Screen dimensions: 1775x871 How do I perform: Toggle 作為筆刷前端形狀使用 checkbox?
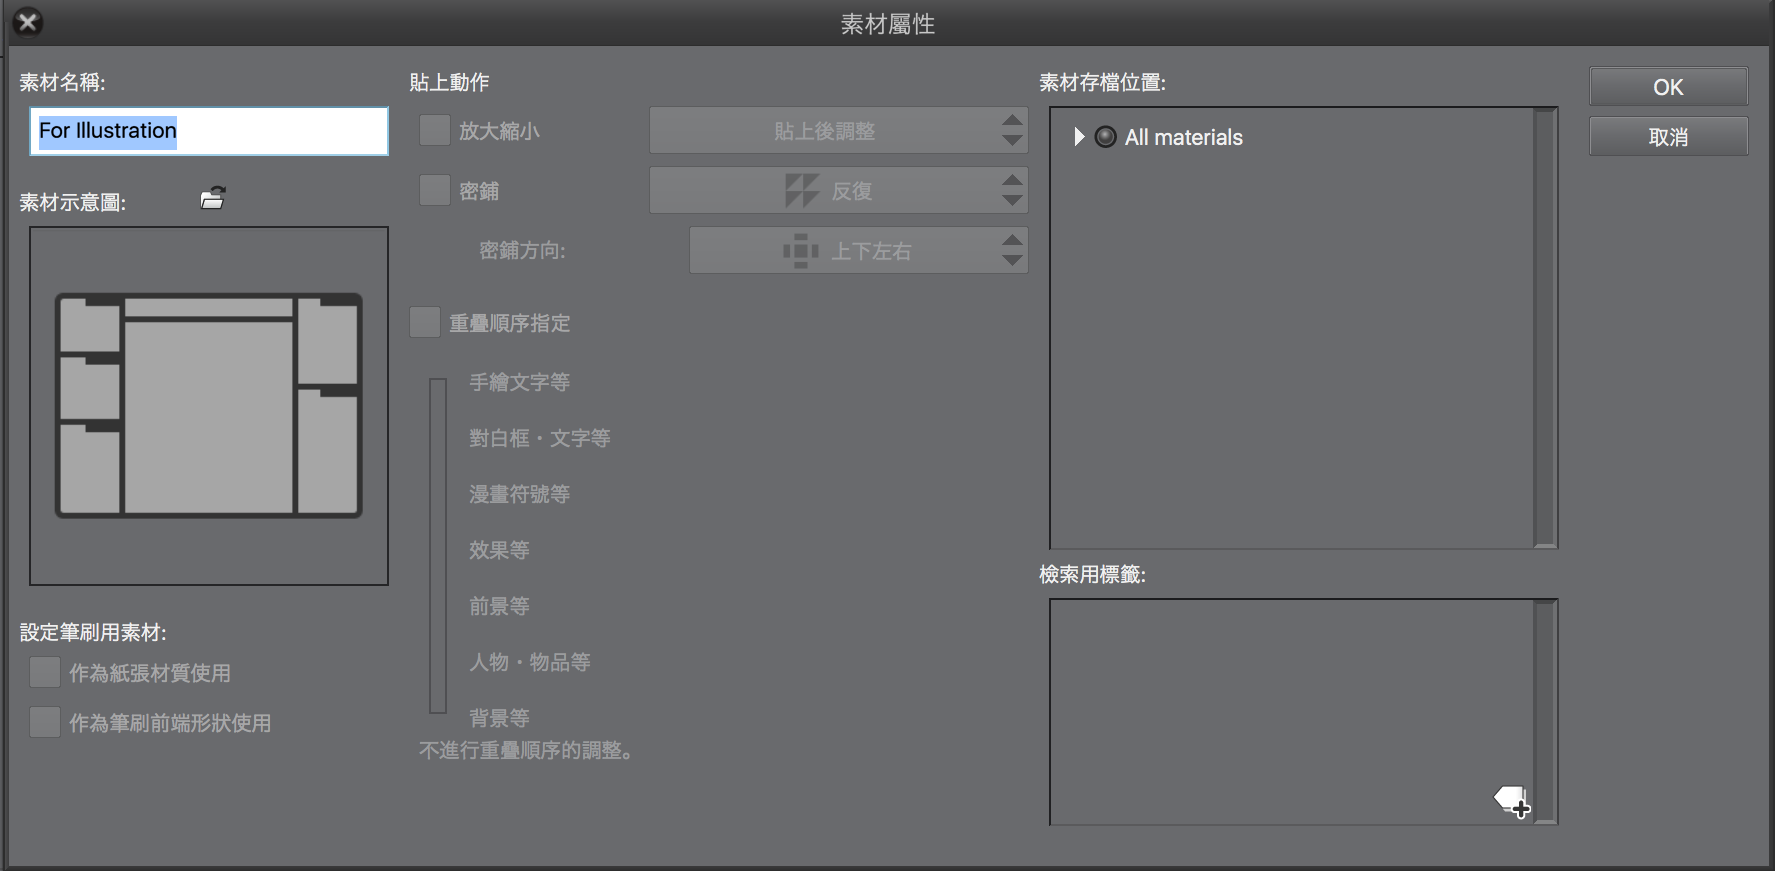(45, 723)
